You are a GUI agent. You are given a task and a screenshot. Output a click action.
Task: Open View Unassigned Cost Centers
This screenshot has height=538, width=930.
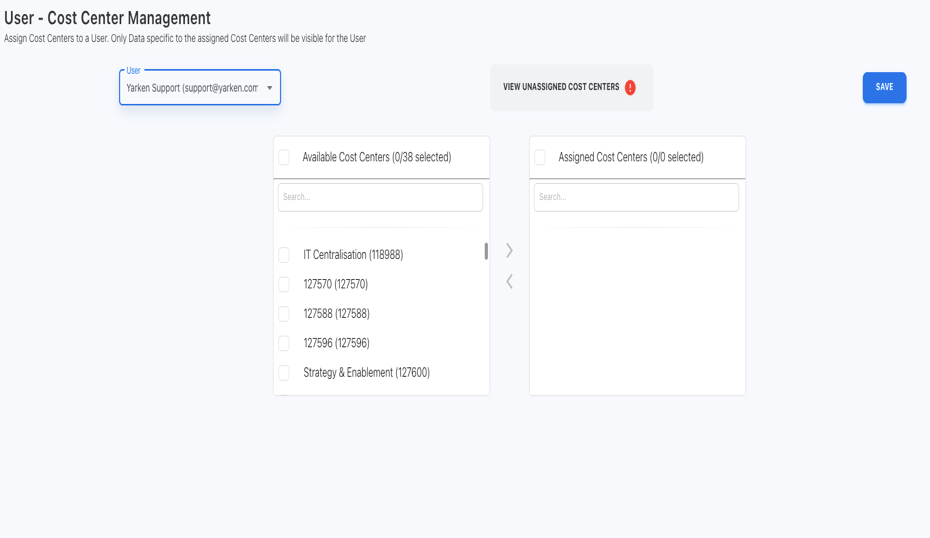561,88
